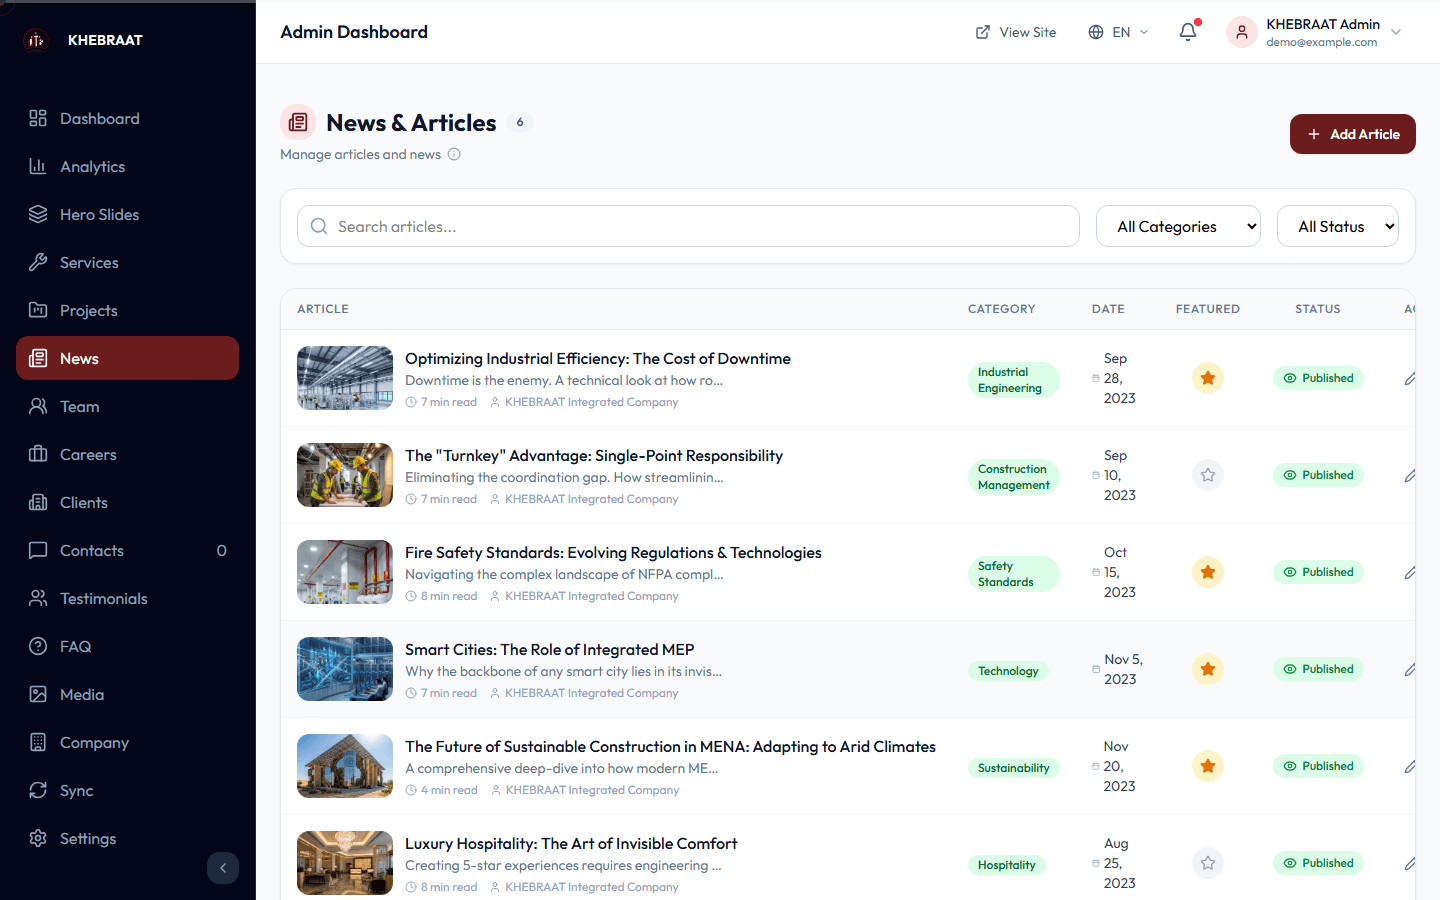Click the admin user avatar icon
The width and height of the screenshot is (1440, 900).
[x=1242, y=32]
